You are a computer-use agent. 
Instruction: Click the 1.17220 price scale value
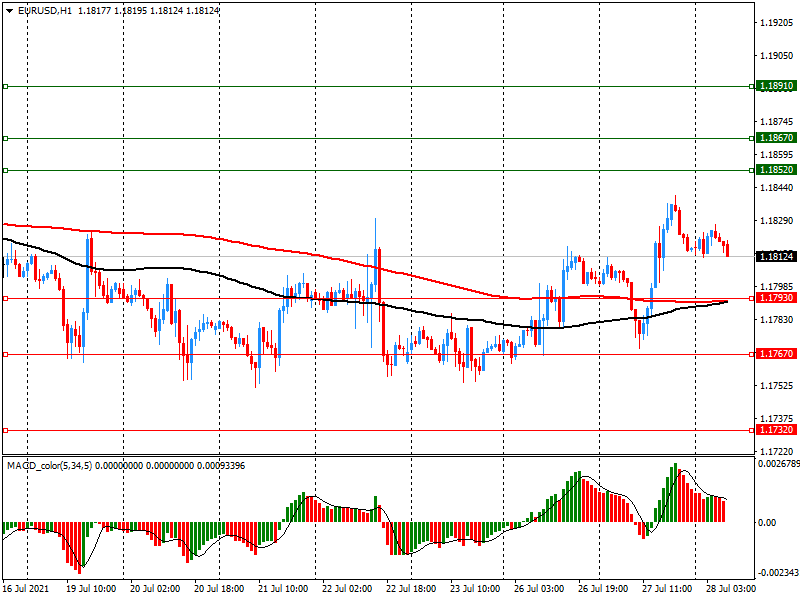tap(777, 452)
